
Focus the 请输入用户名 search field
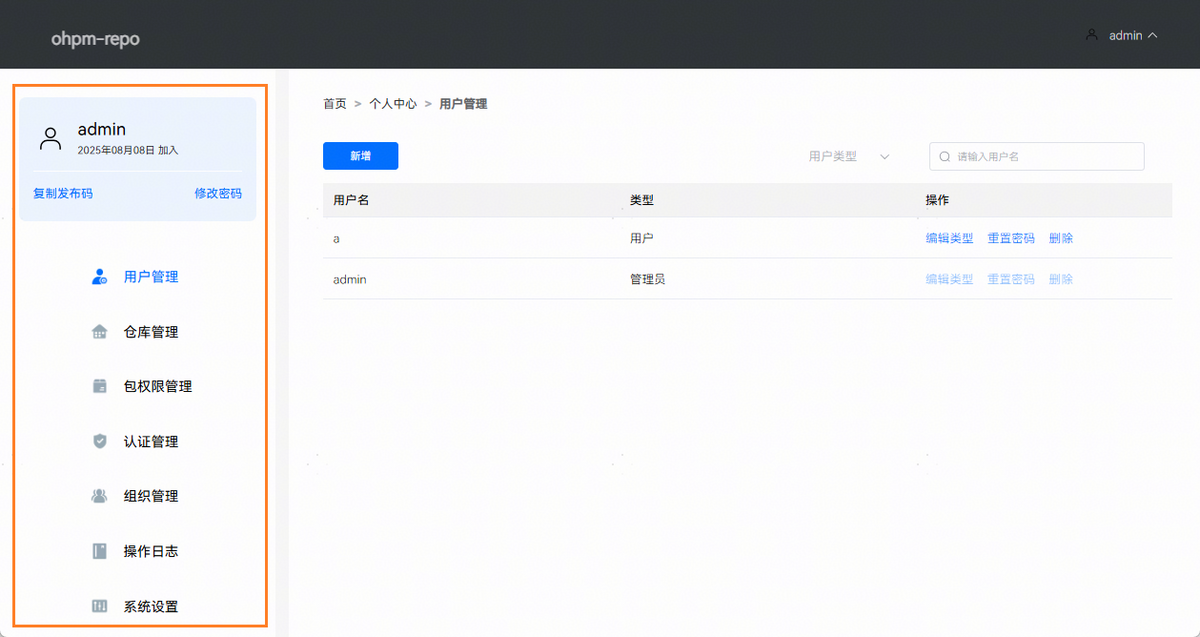[x=1045, y=157]
